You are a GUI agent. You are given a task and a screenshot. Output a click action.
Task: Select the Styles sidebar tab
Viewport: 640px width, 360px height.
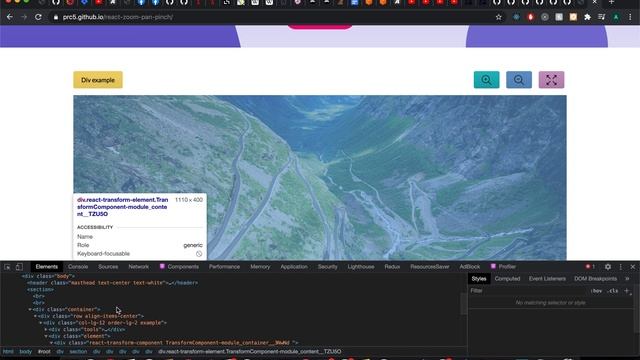click(479, 279)
